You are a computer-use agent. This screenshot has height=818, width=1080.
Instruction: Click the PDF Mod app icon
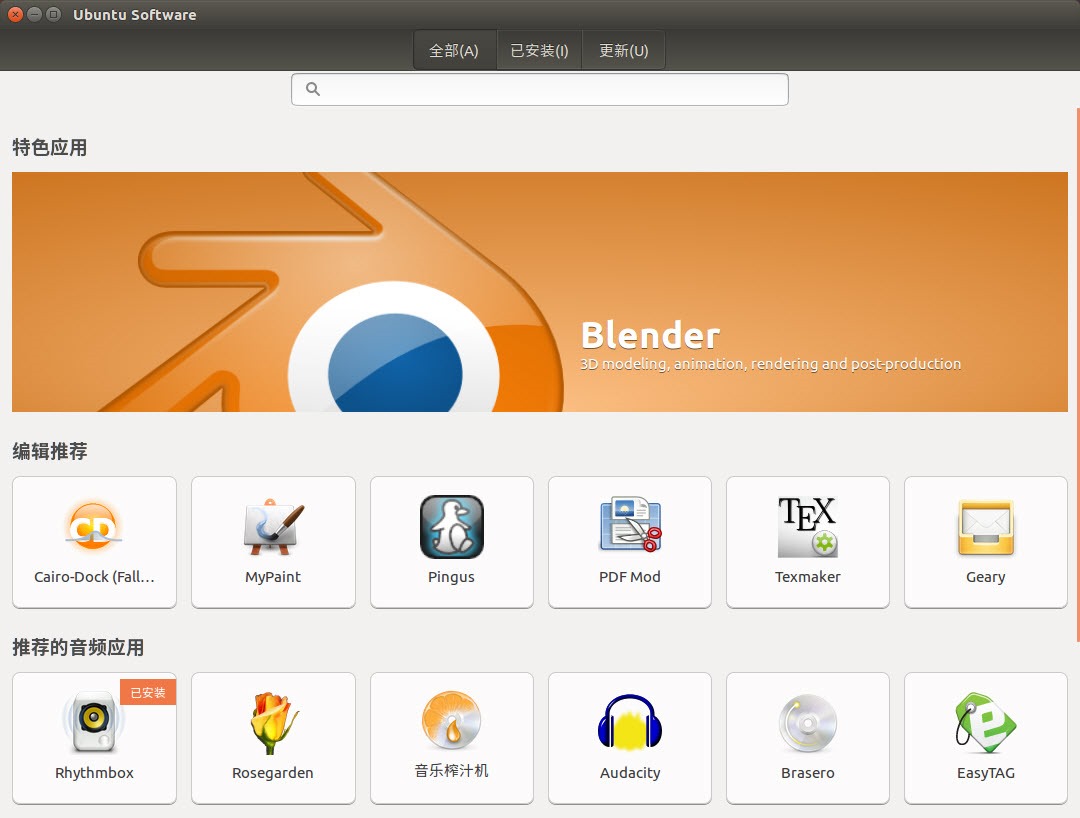point(630,527)
